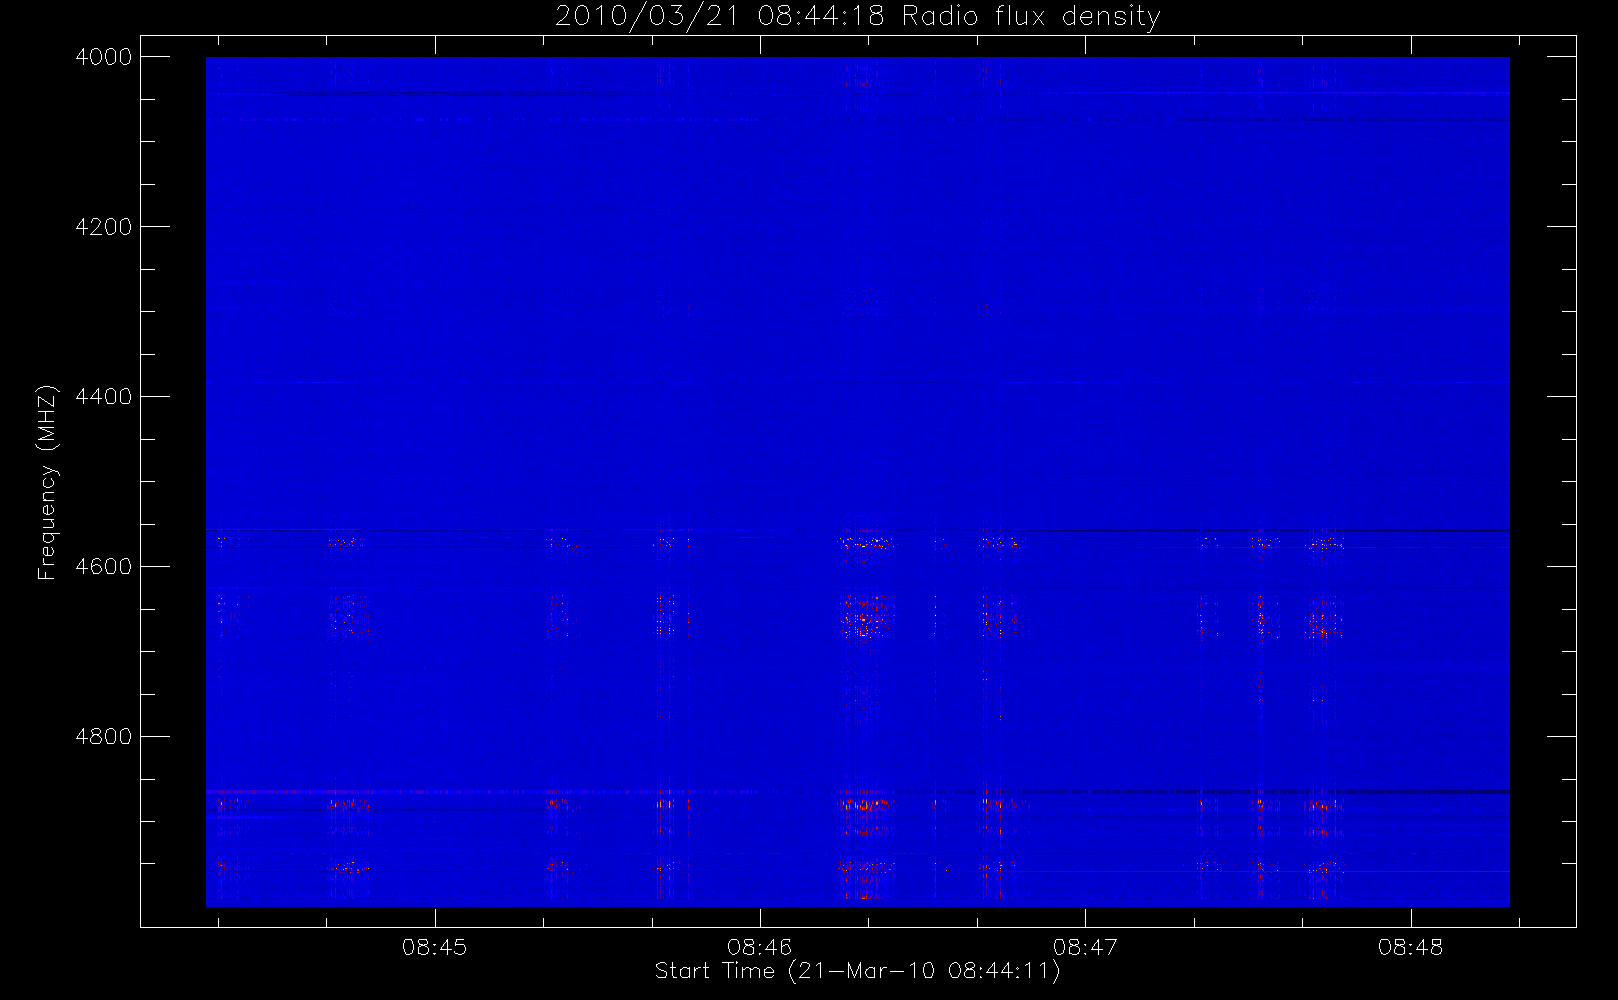Click the 'Start Time (21-Mar-10 08:44:11)' x-axis label
1618x1000 pixels.
click(858, 971)
